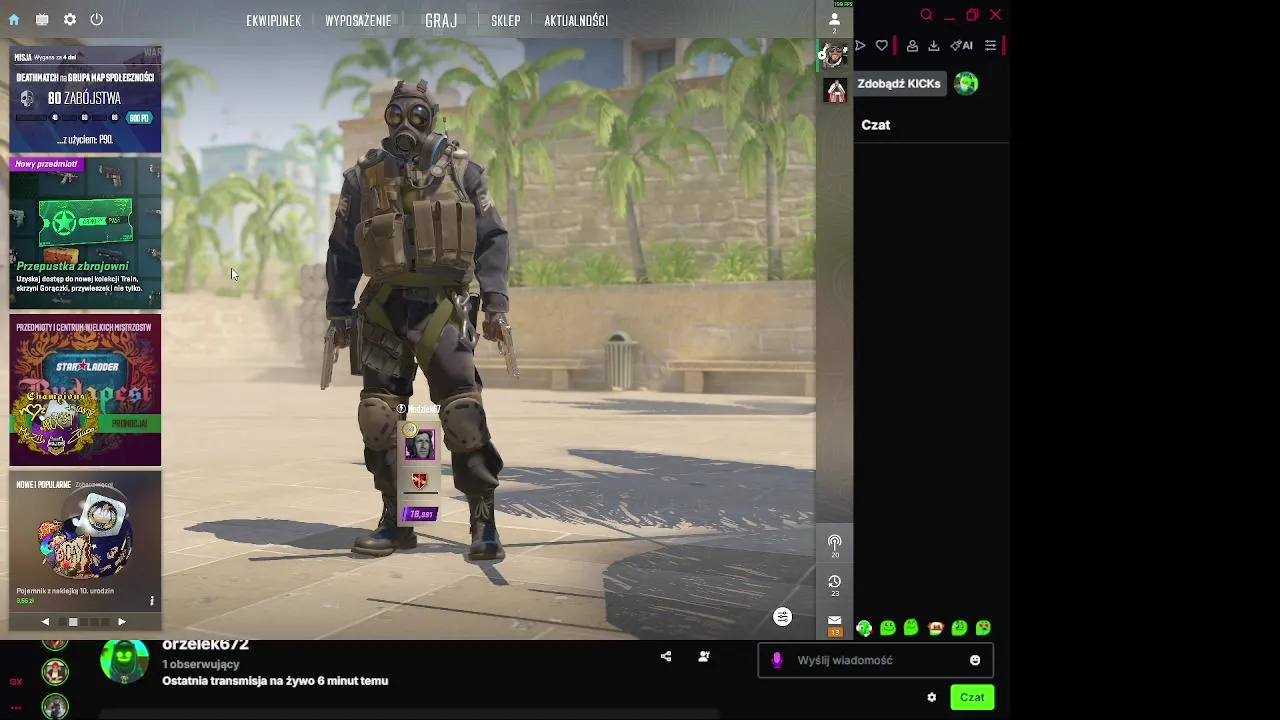This screenshot has width=1280, height=720.
Task: Click the Zdobądź KICKs button
Action: pyautogui.click(x=898, y=84)
